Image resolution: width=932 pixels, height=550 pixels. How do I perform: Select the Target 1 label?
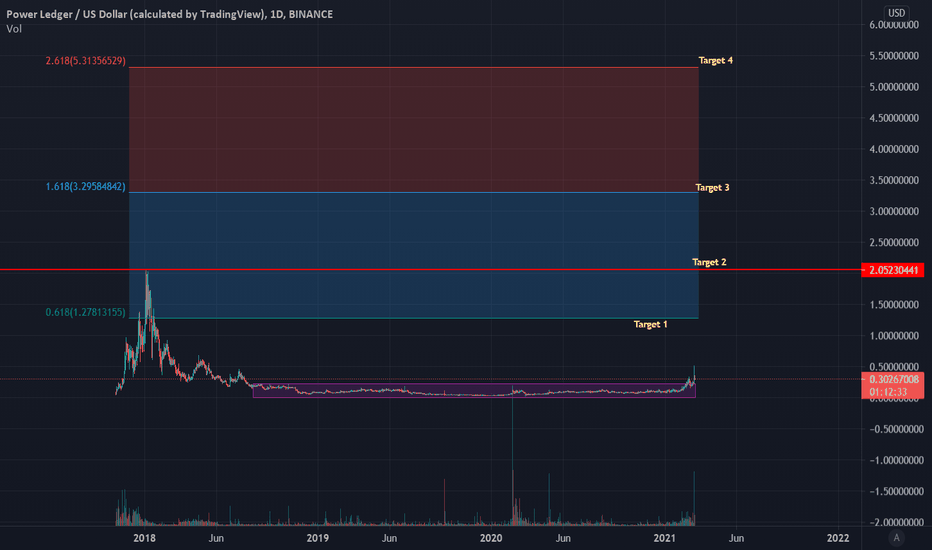650,325
